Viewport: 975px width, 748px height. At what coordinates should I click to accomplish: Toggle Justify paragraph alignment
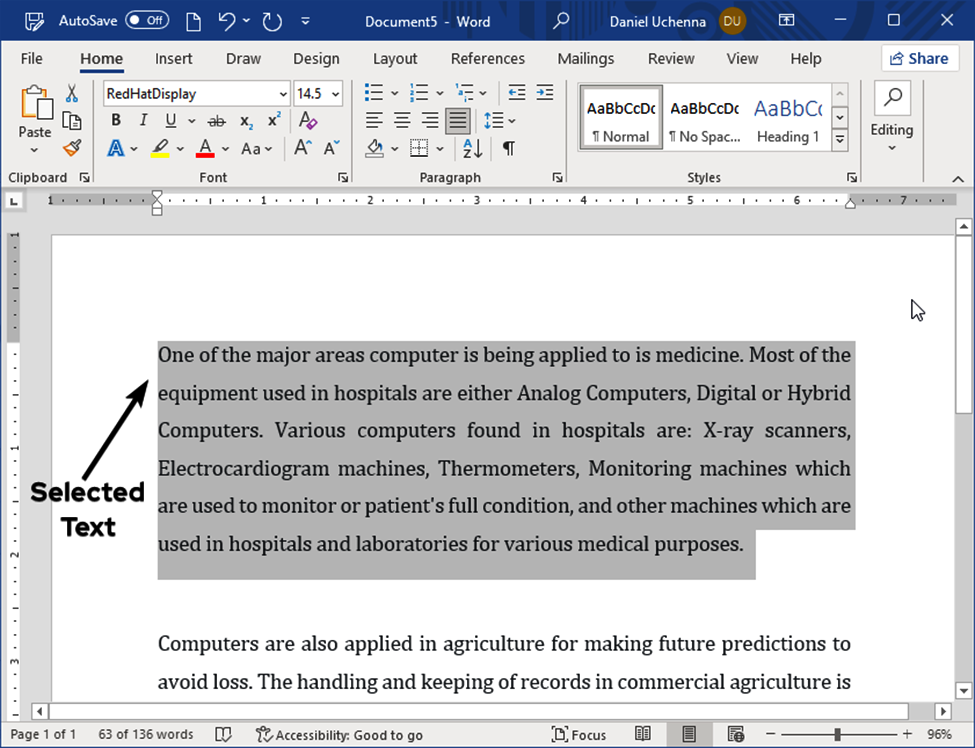pyautogui.click(x=458, y=121)
